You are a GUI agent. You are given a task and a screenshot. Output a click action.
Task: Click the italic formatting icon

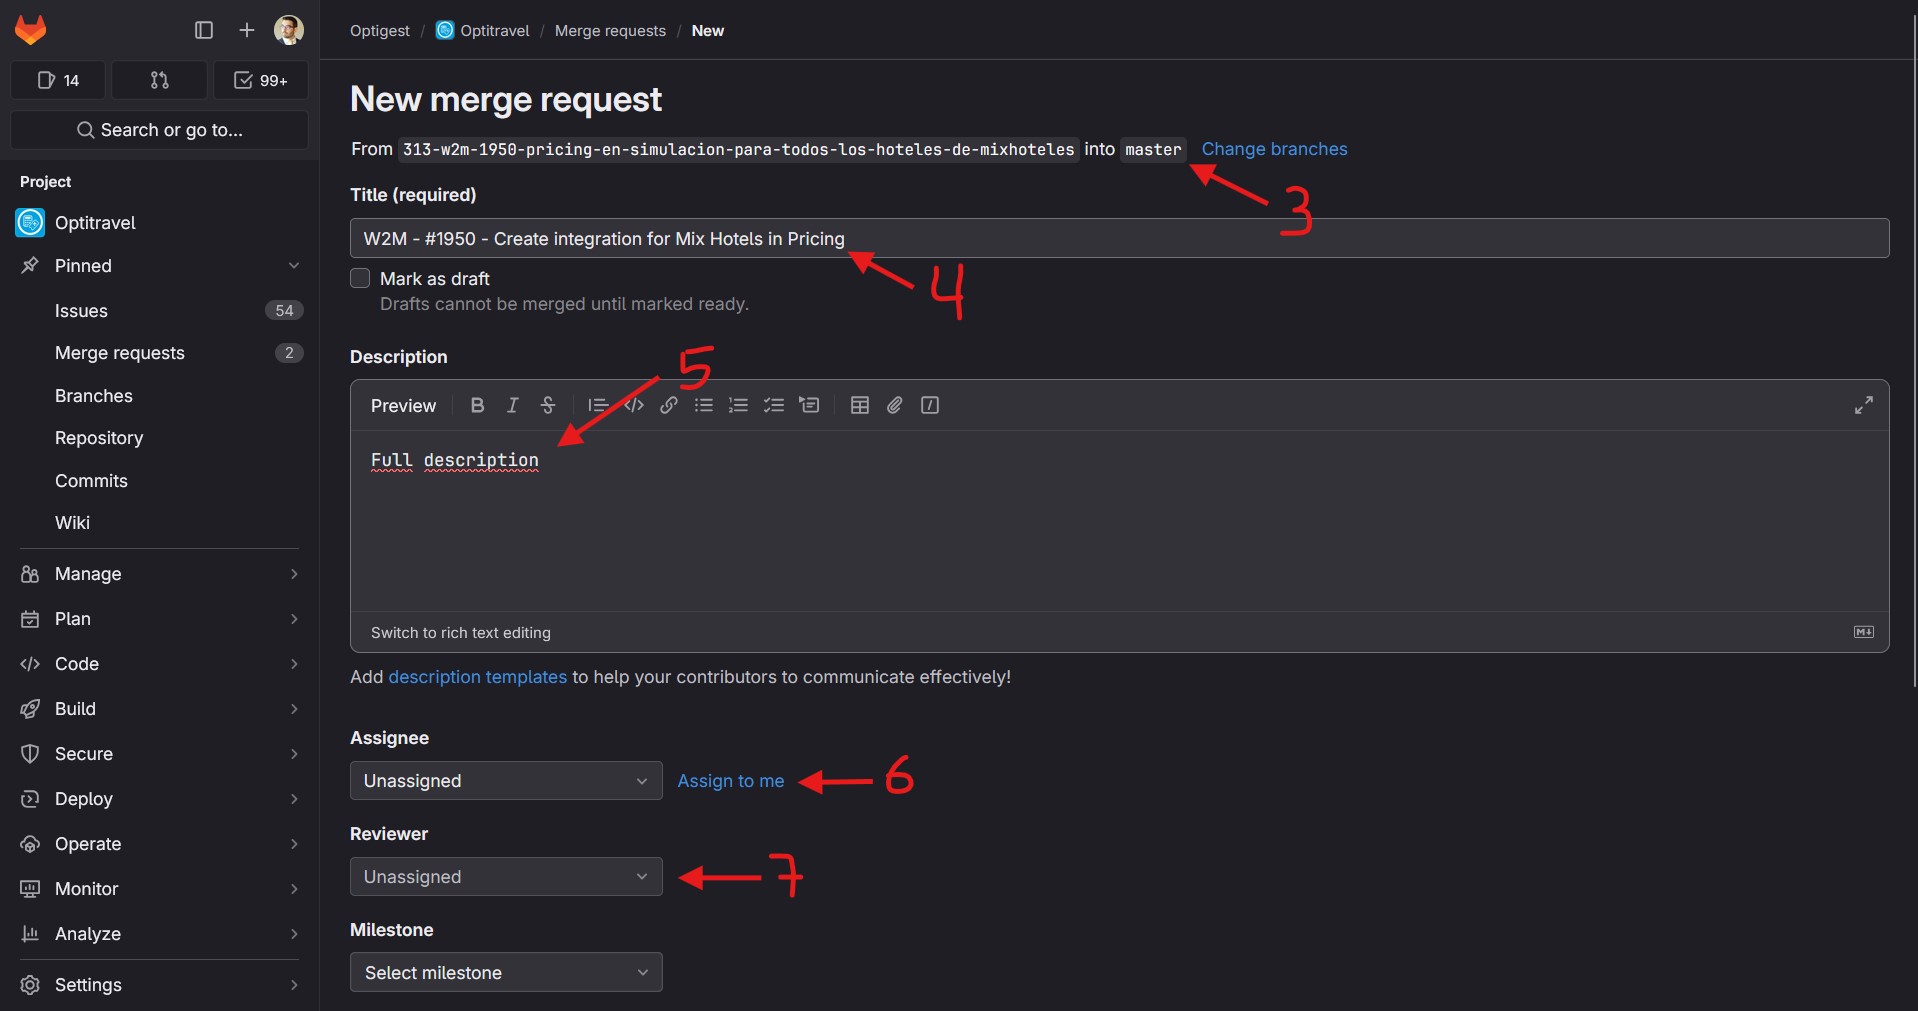[512, 405]
